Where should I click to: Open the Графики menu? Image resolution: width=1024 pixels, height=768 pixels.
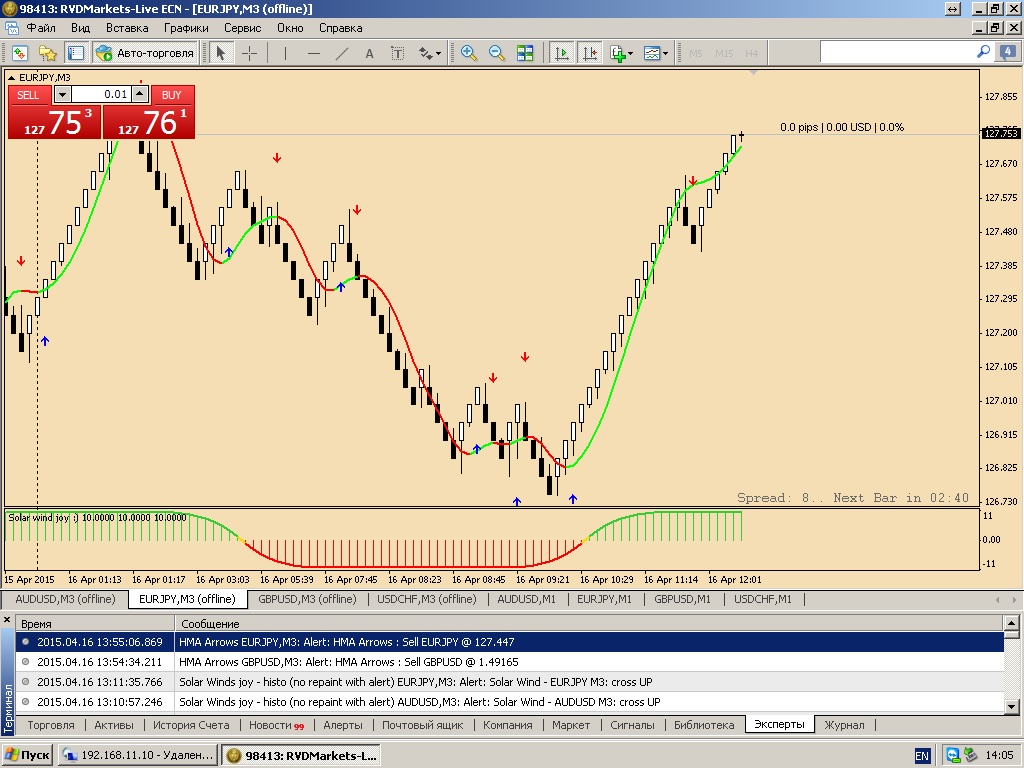[x=186, y=28]
